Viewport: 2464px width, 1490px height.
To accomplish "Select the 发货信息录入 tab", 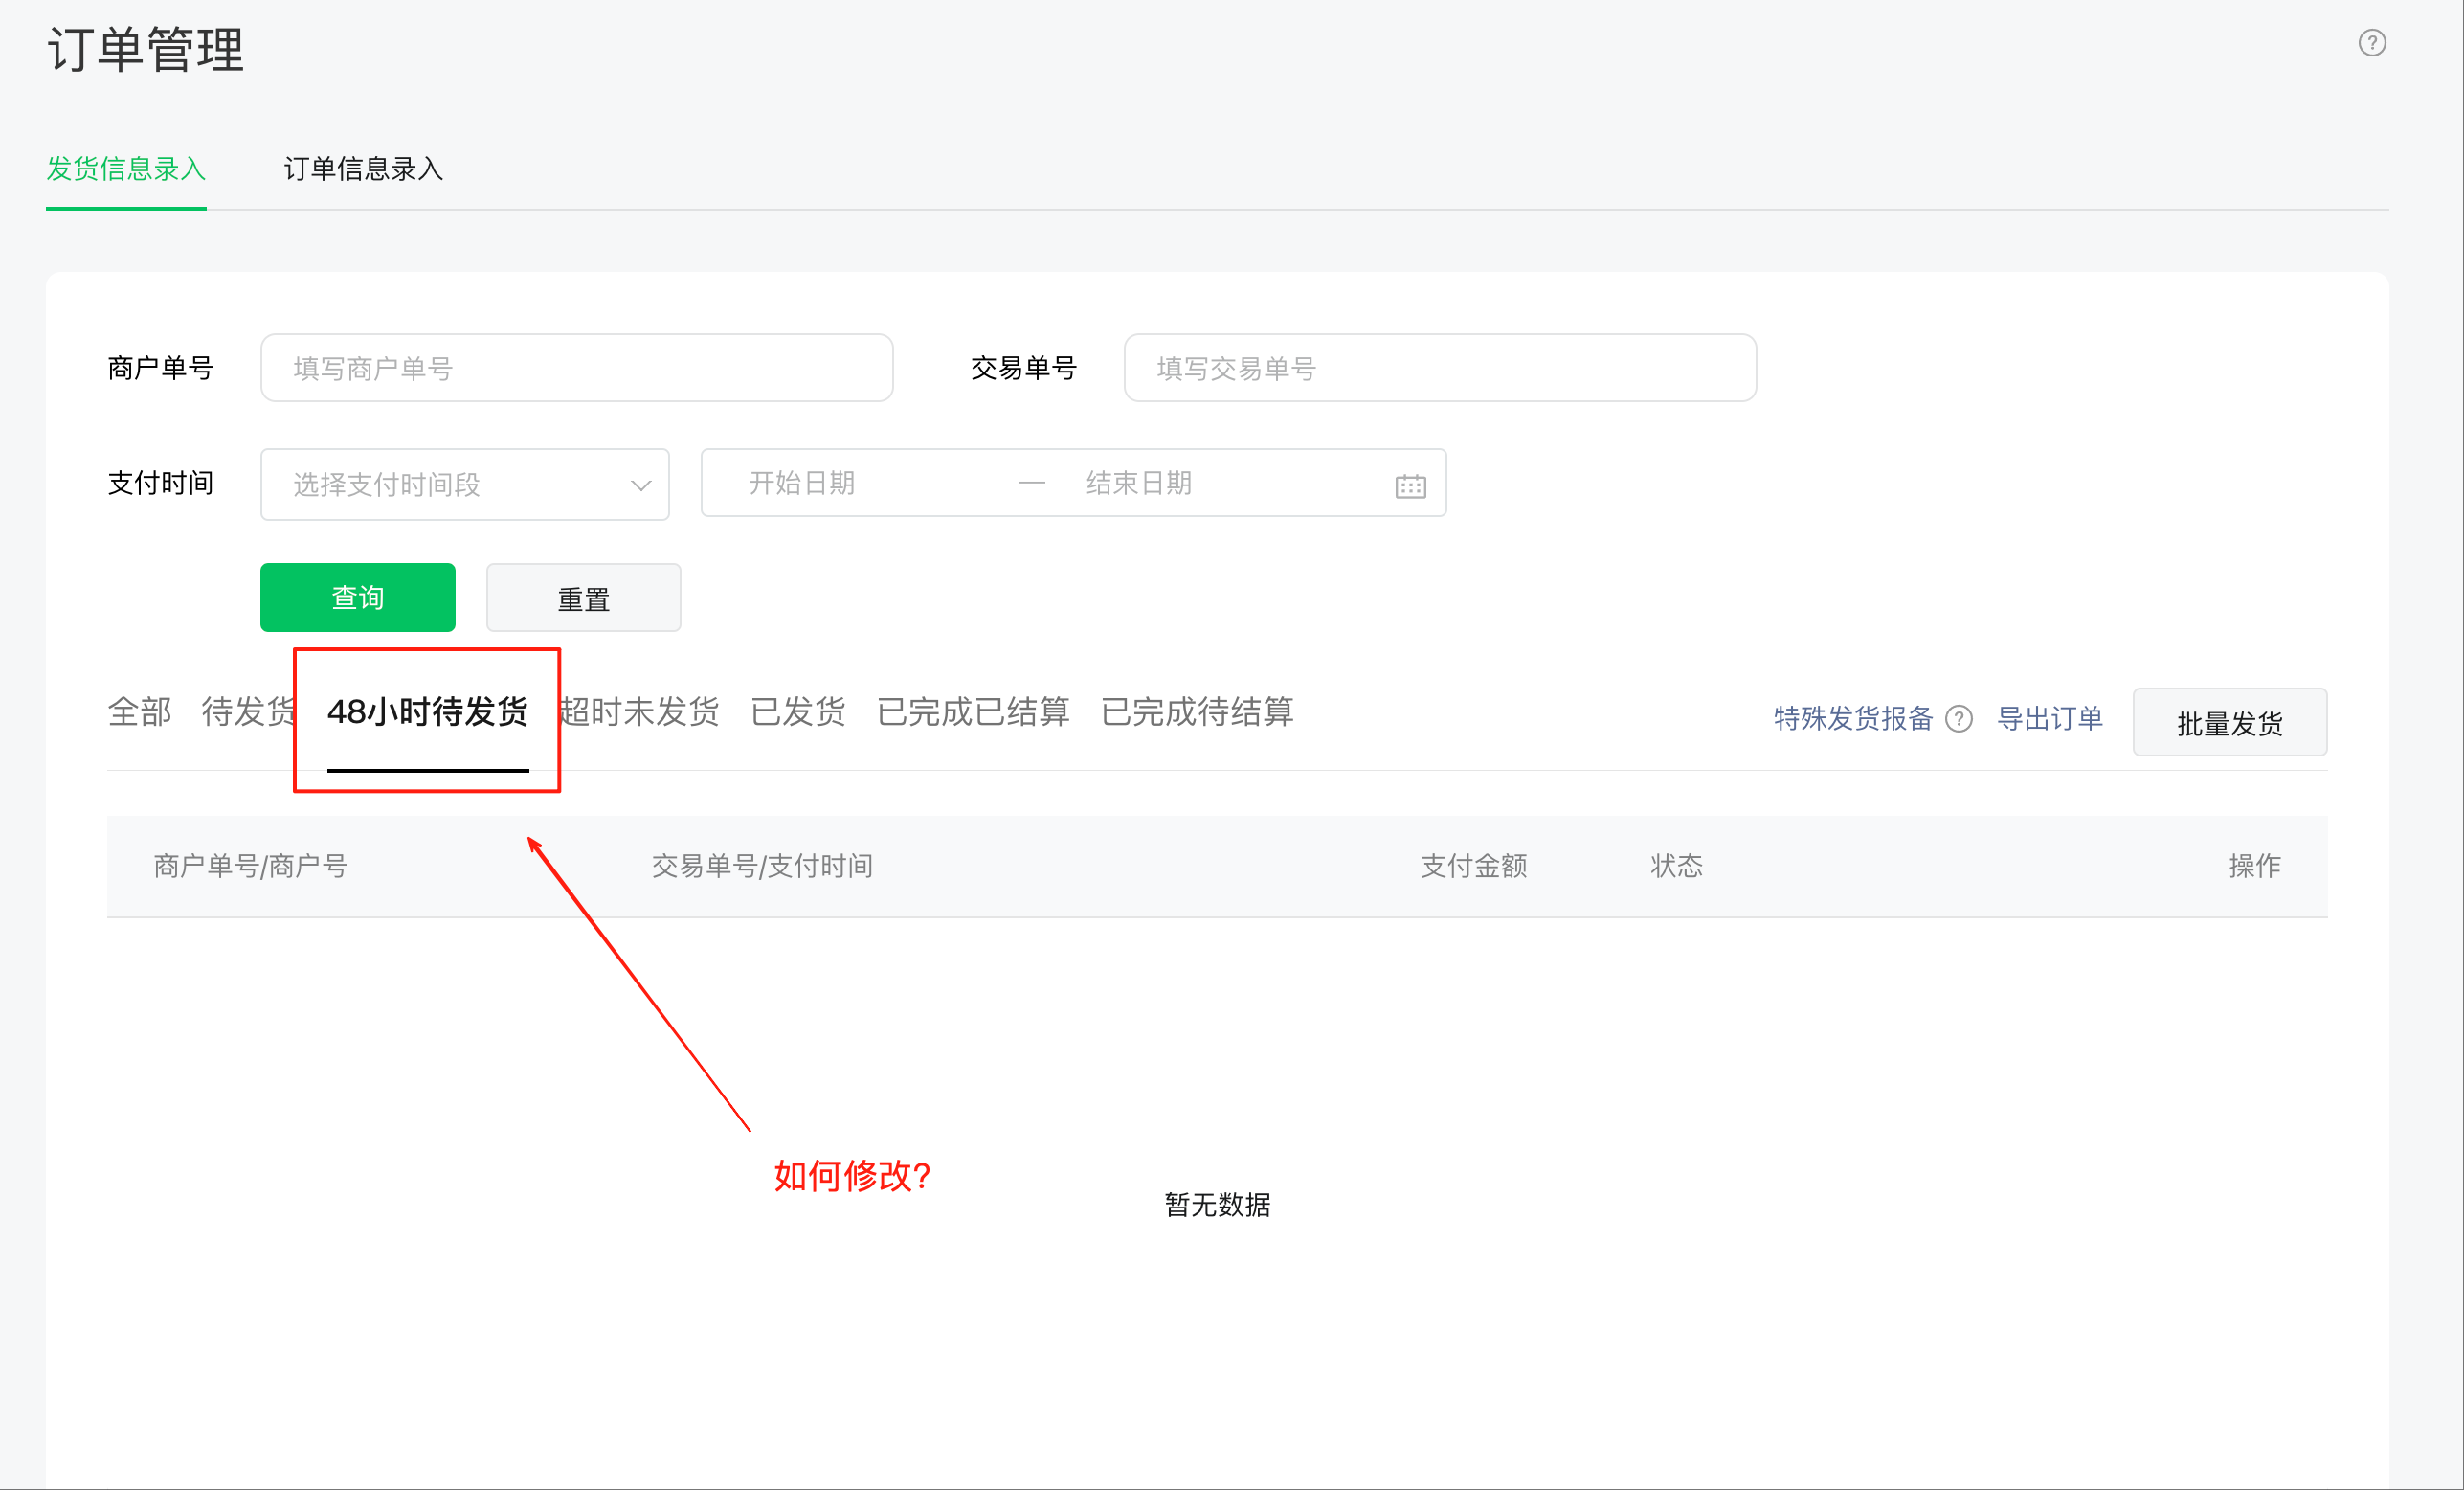I will click(126, 169).
